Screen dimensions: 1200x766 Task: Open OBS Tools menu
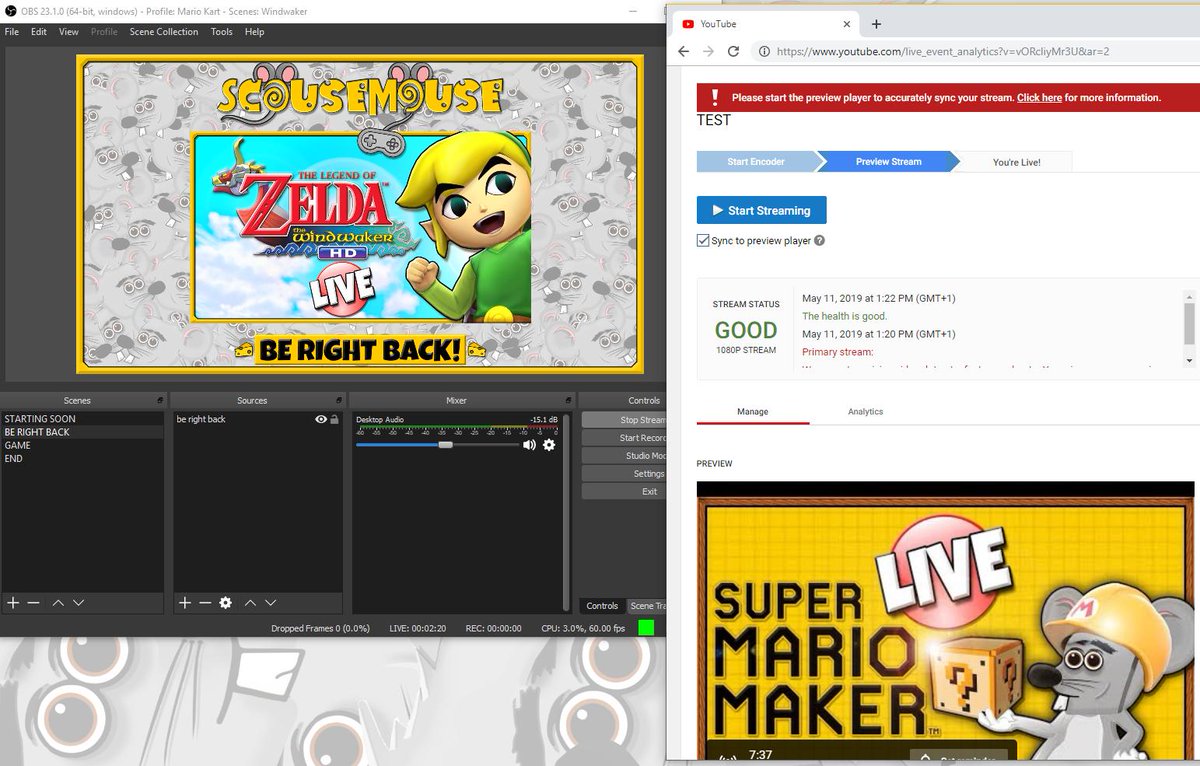pos(222,32)
